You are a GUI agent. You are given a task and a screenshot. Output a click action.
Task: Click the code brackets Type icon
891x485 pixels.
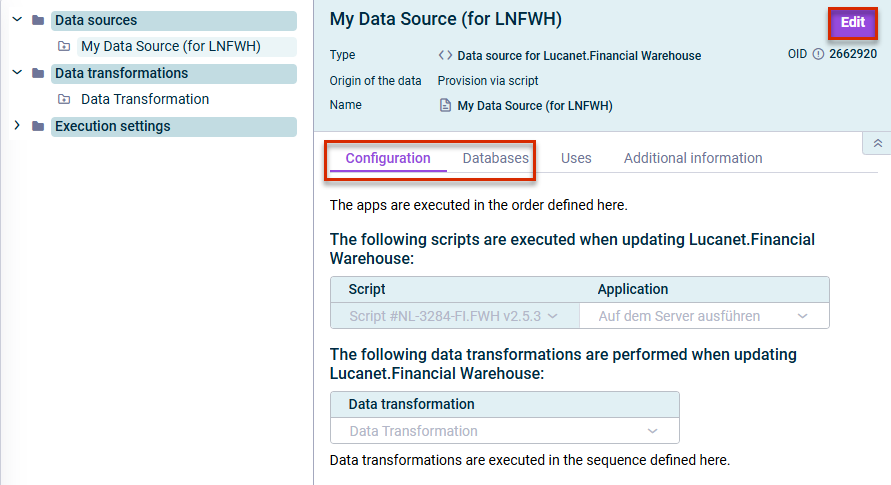point(446,55)
